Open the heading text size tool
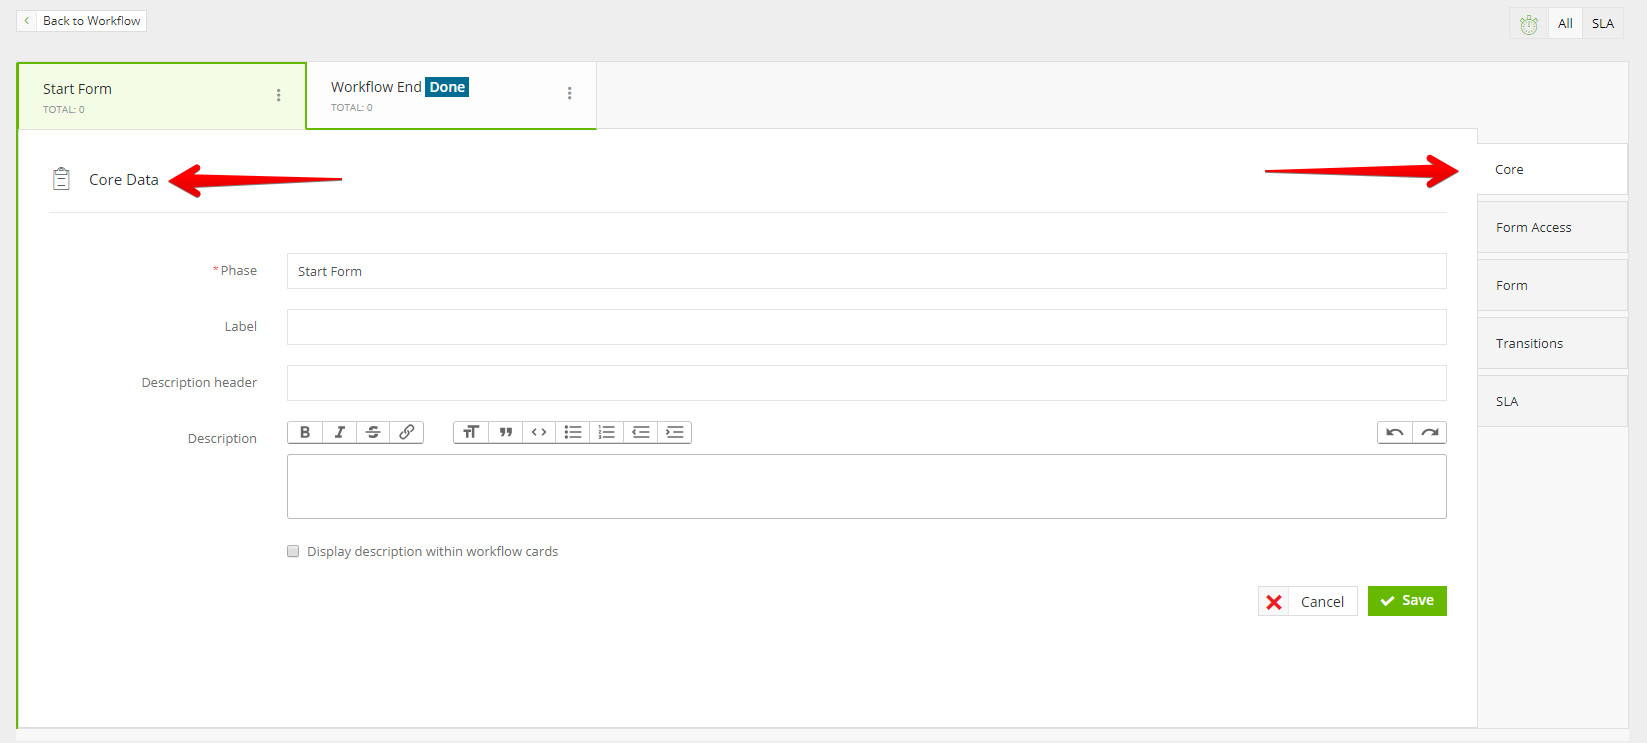The width and height of the screenshot is (1647, 743). click(471, 432)
